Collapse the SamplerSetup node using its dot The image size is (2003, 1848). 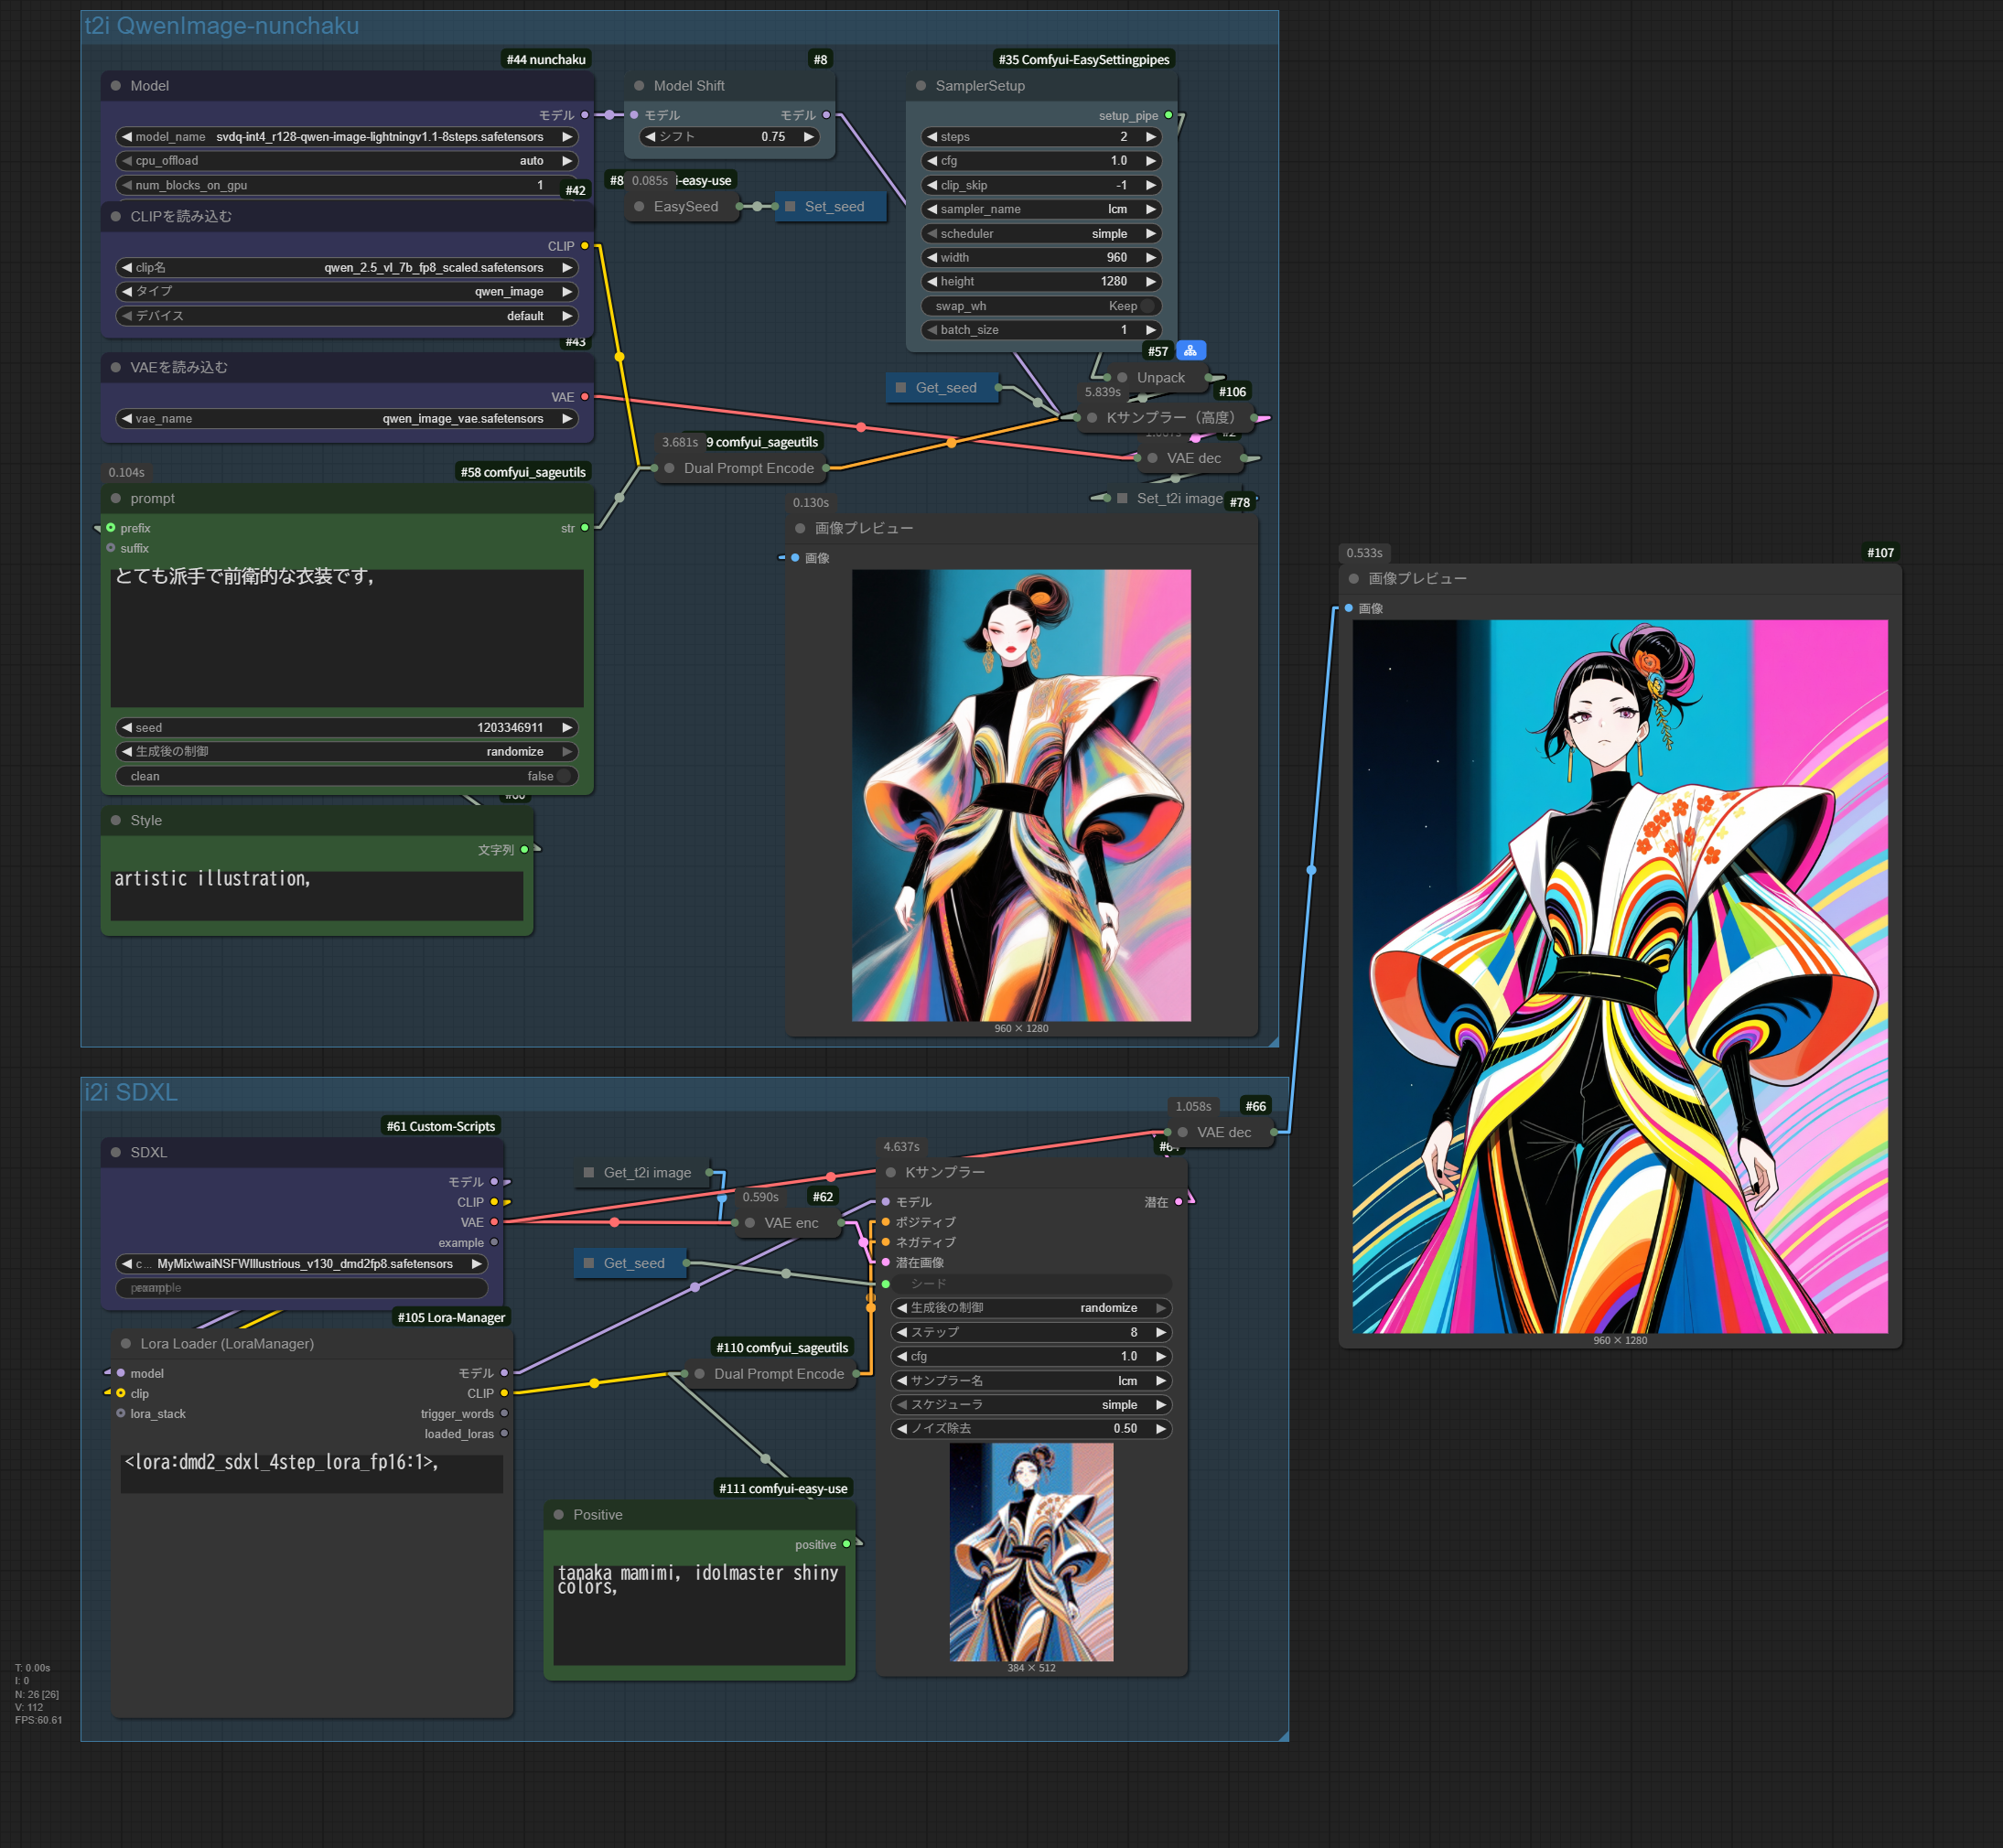click(921, 86)
